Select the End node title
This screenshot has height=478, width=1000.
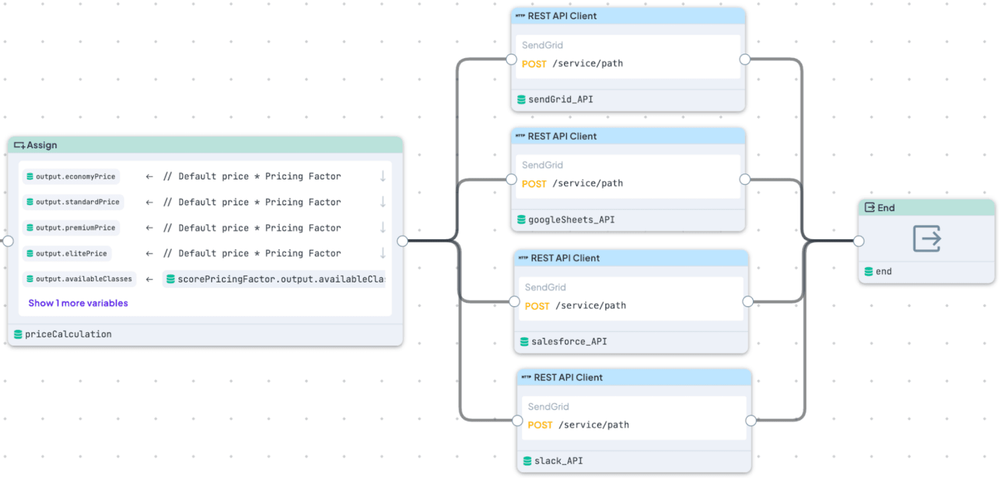pyautogui.click(x=886, y=208)
